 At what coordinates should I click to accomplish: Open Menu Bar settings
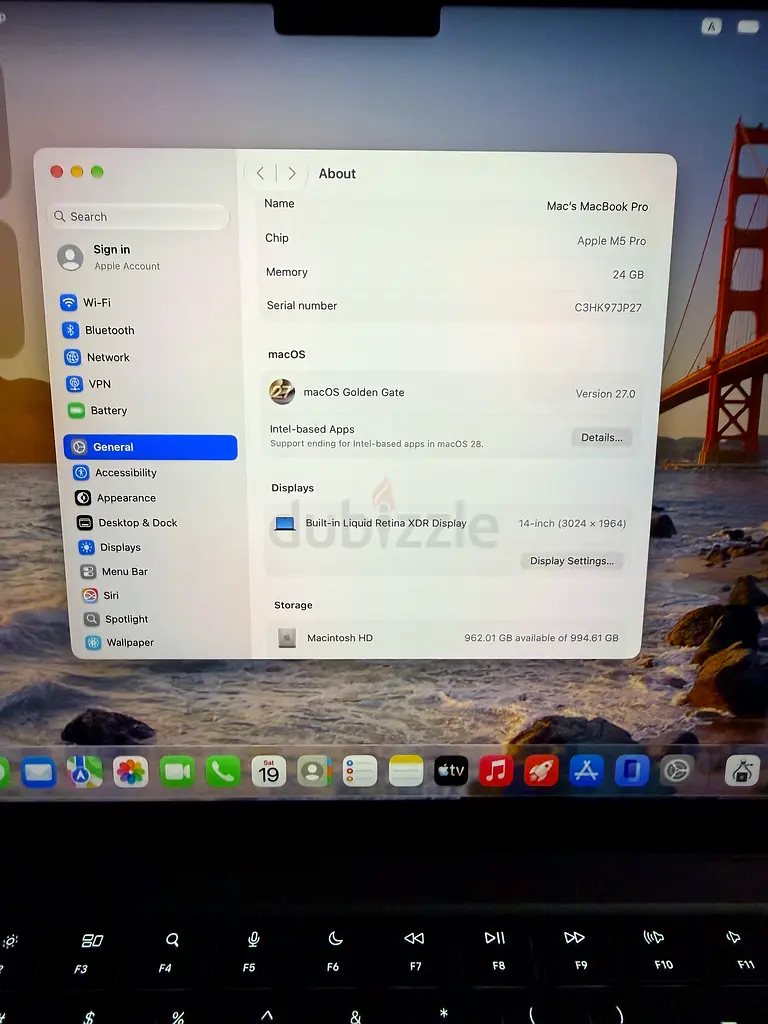(114, 571)
